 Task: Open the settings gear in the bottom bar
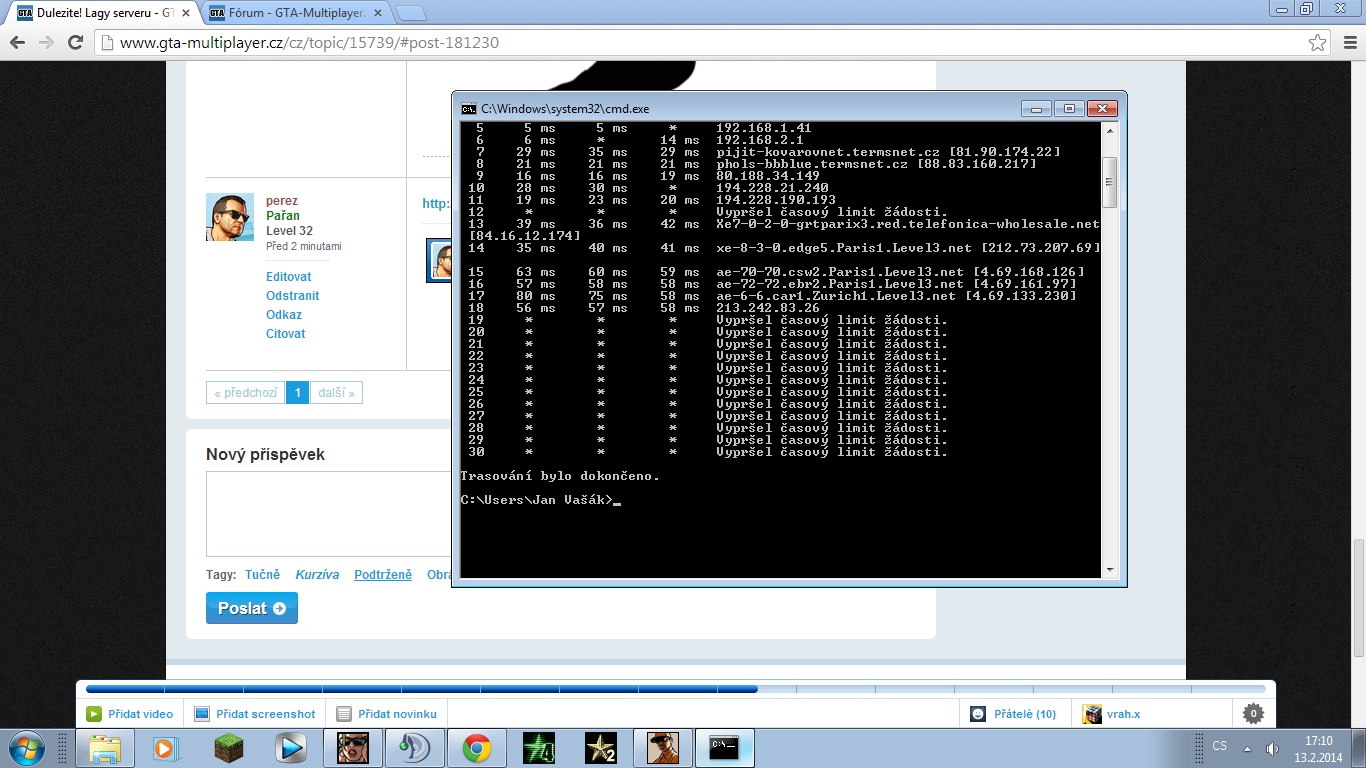point(1253,714)
